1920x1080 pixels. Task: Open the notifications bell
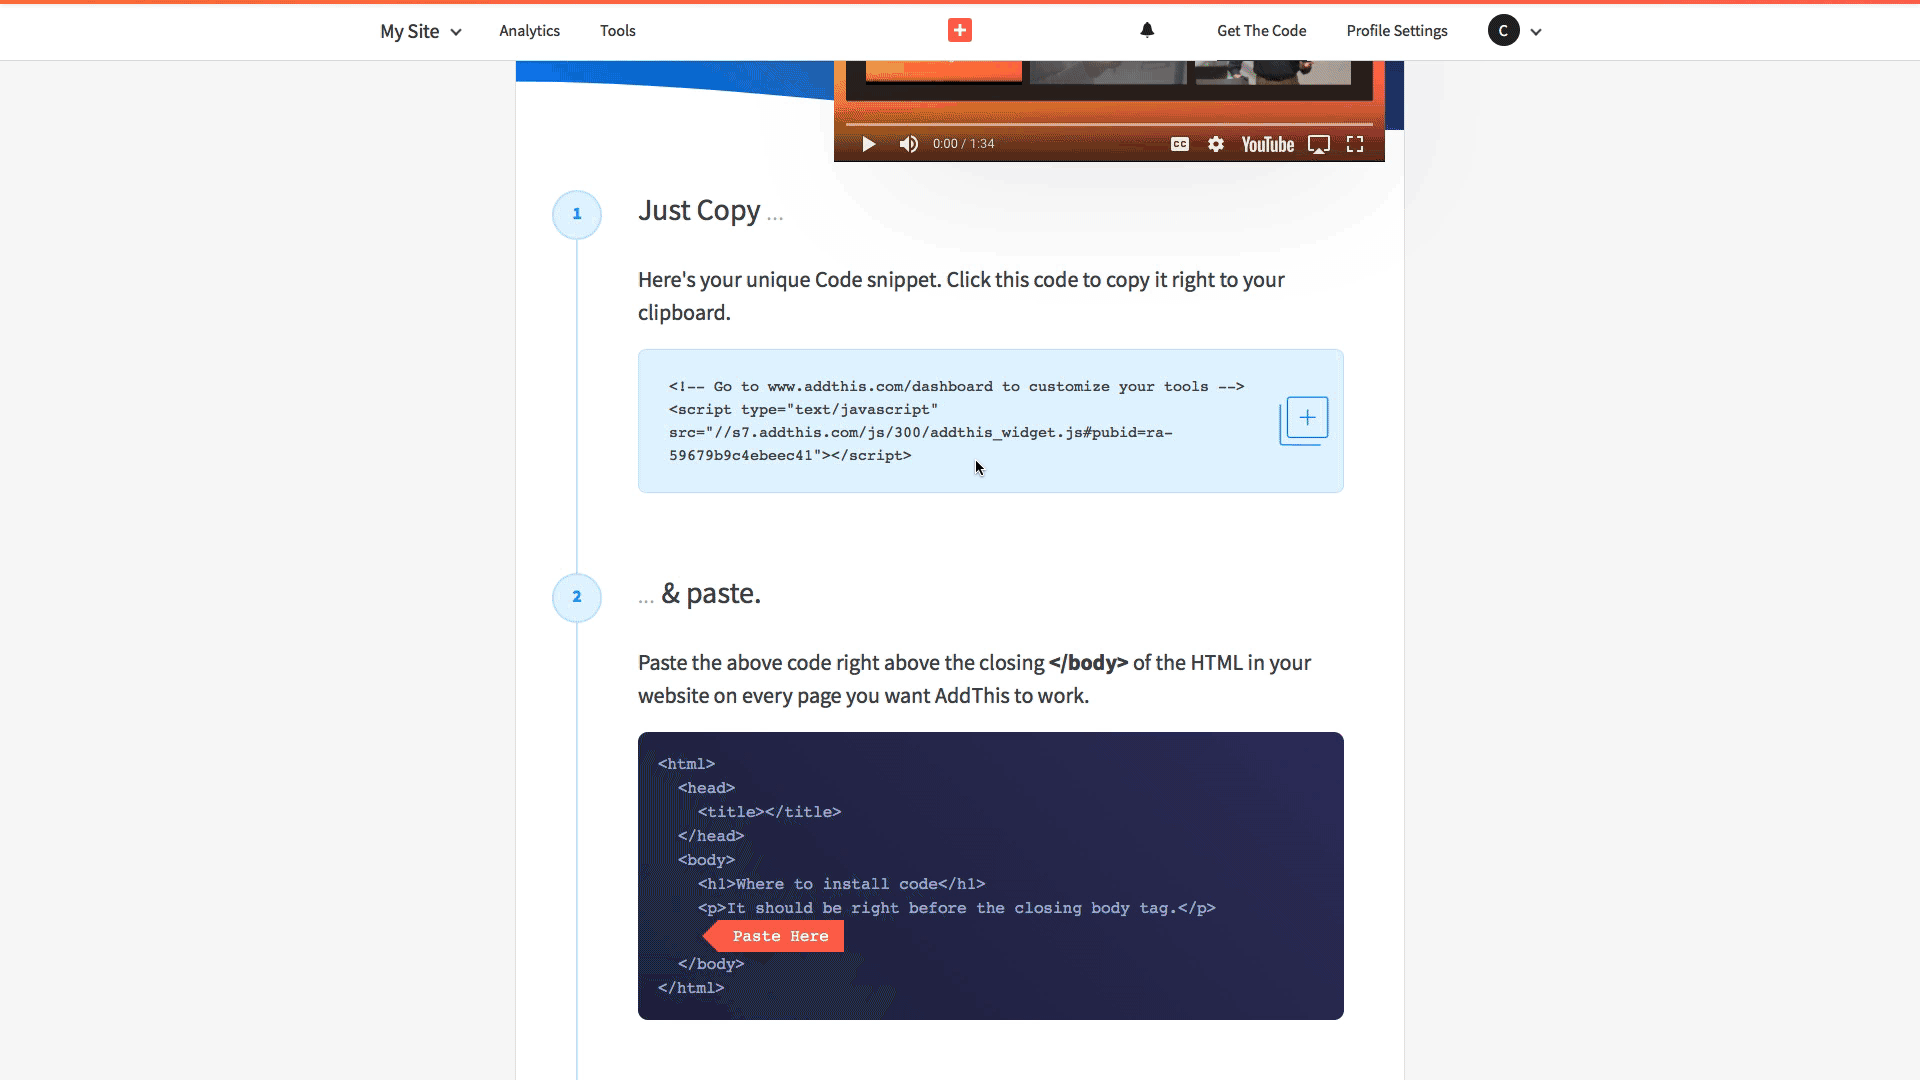coord(1147,30)
